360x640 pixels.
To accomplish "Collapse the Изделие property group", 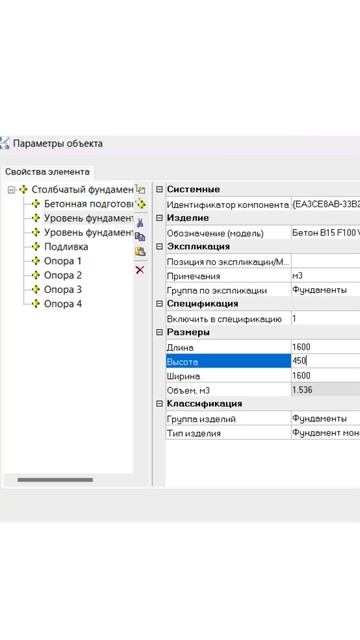I will click(x=159, y=218).
